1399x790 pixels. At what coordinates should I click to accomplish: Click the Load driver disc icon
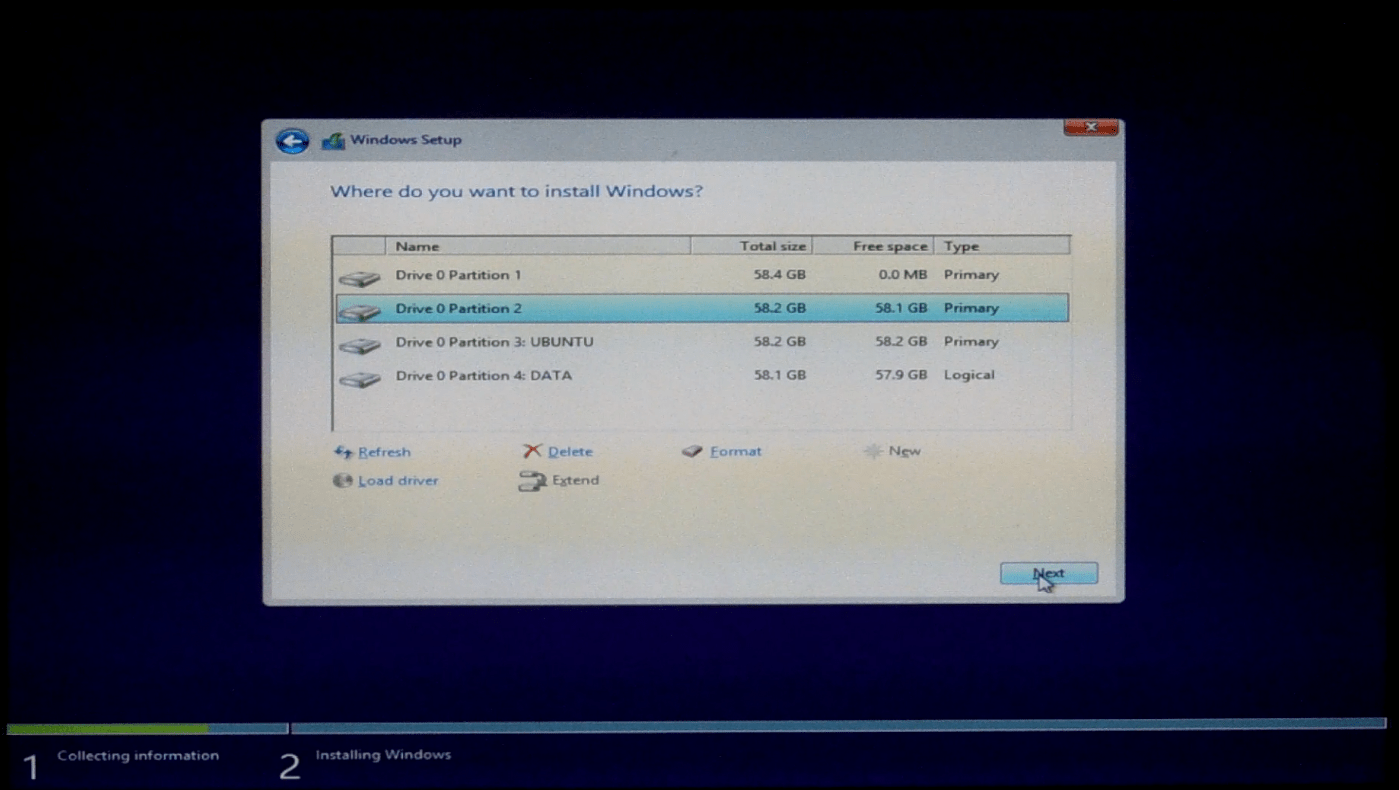[343, 481]
